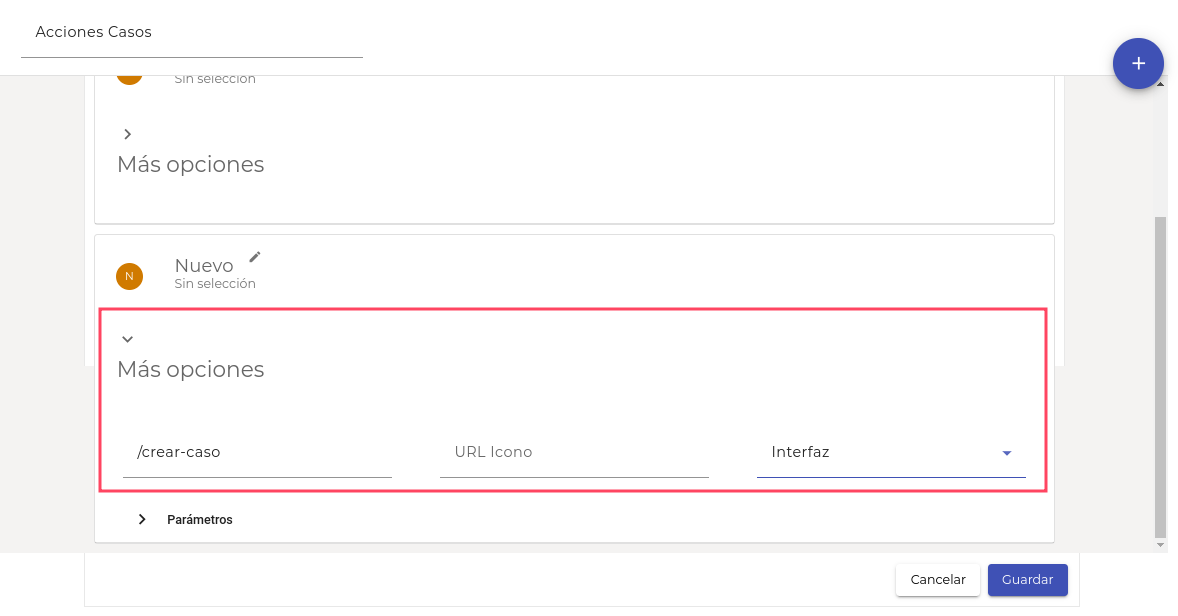Click Más opciones heading in Nuevo card
Viewport: 1178px width, 616px height.
[191, 369]
